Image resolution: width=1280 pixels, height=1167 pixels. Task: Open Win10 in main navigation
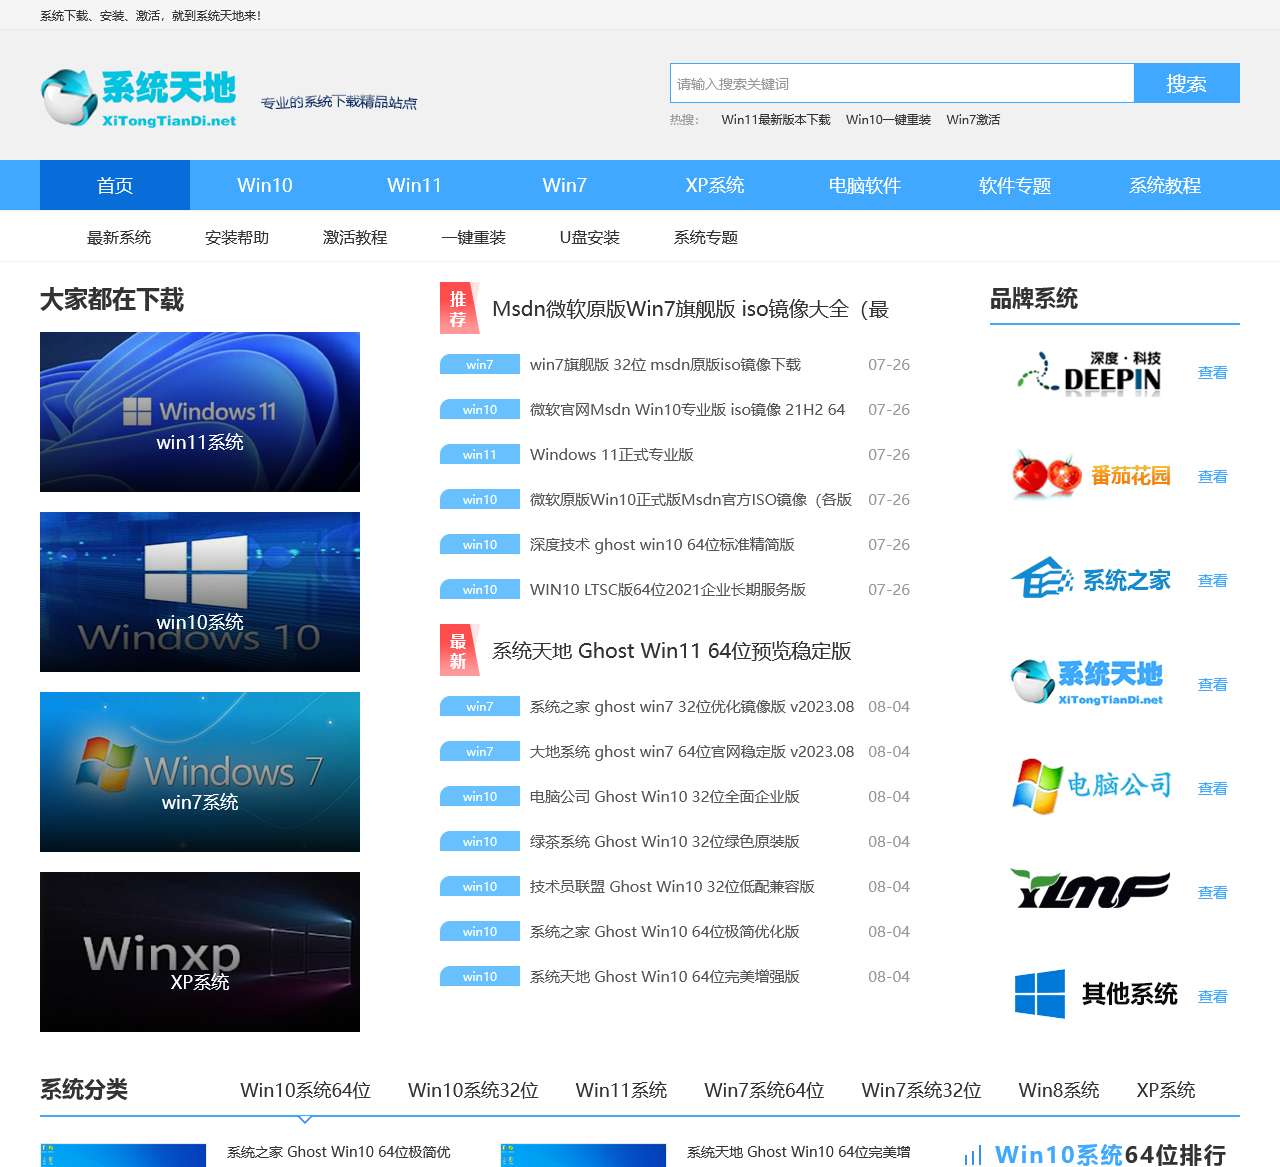pos(265,185)
